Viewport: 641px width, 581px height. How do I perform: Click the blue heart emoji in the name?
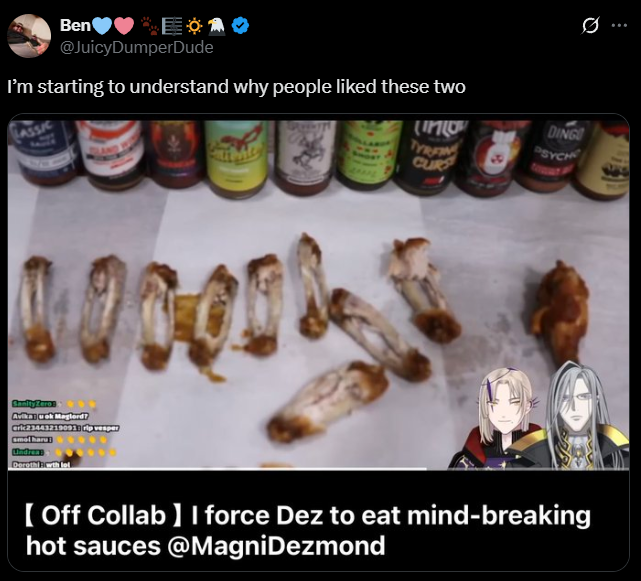[x=102, y=26]
